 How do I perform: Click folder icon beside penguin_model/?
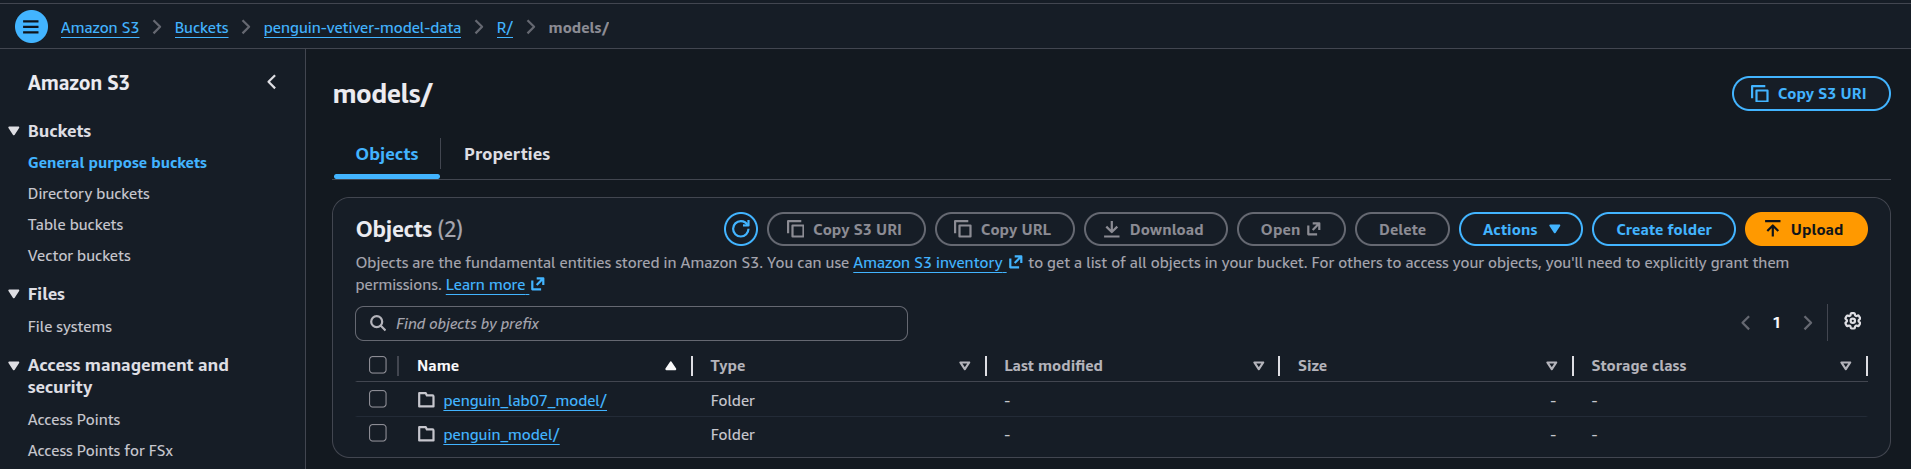(x=426, y=434)
